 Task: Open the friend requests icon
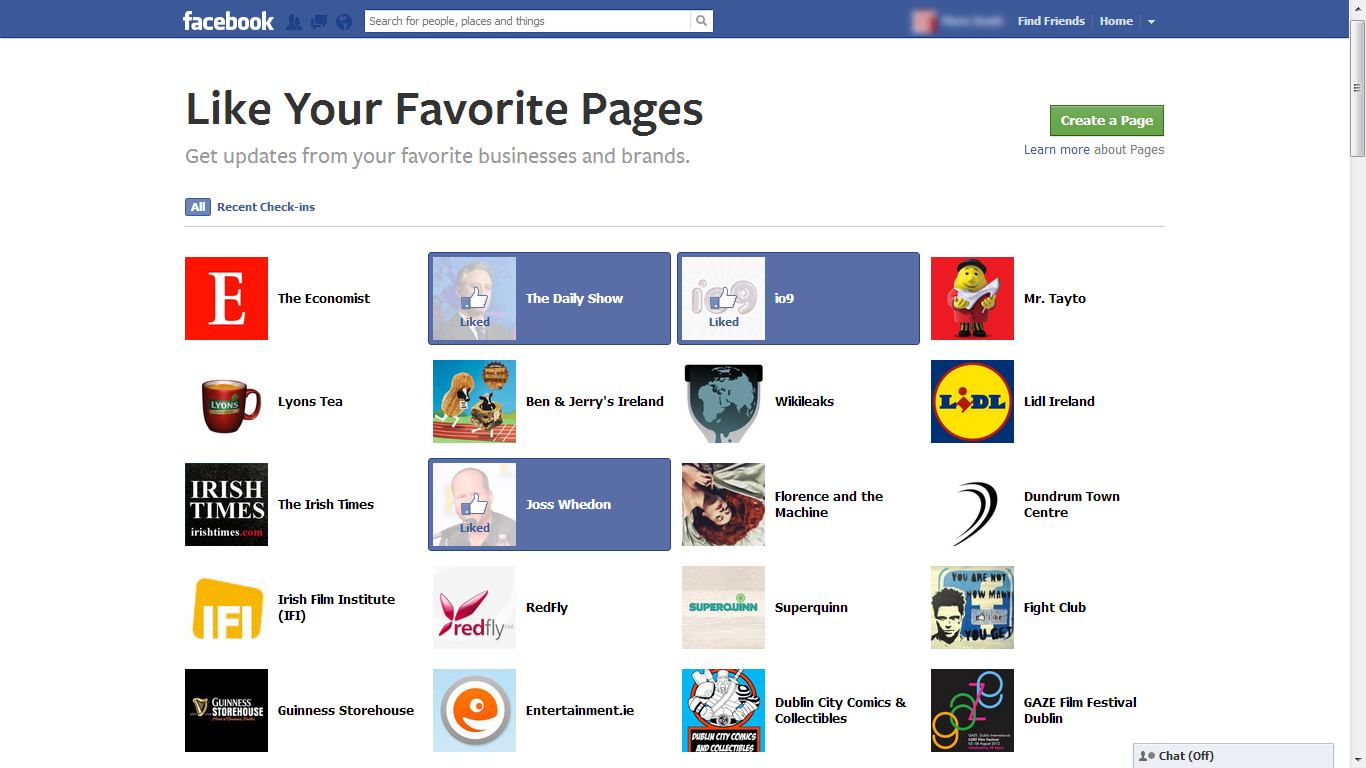[x=294, y=21]
